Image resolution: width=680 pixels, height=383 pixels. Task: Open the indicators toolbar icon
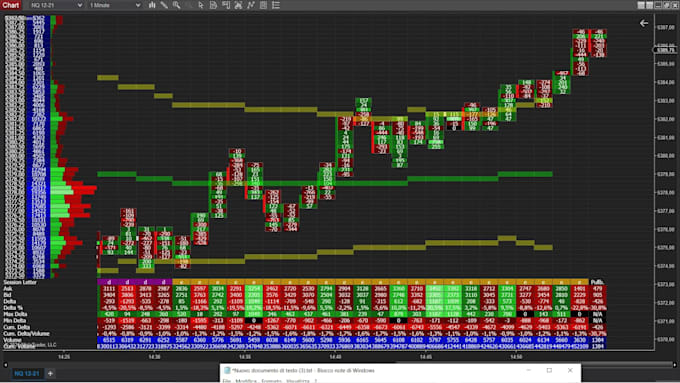239,5
